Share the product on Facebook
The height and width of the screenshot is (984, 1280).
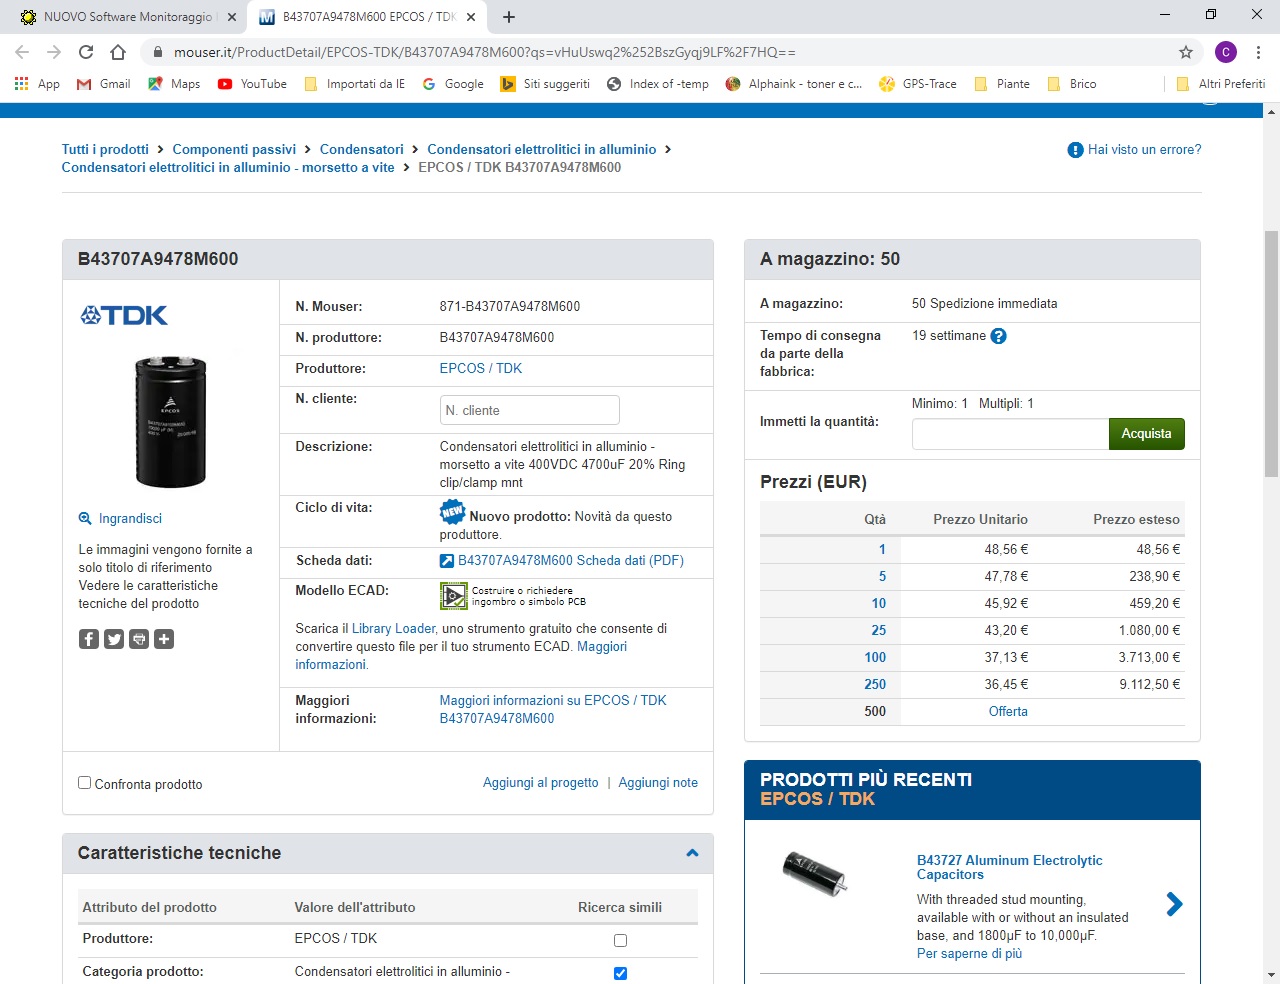pos(89,639)
